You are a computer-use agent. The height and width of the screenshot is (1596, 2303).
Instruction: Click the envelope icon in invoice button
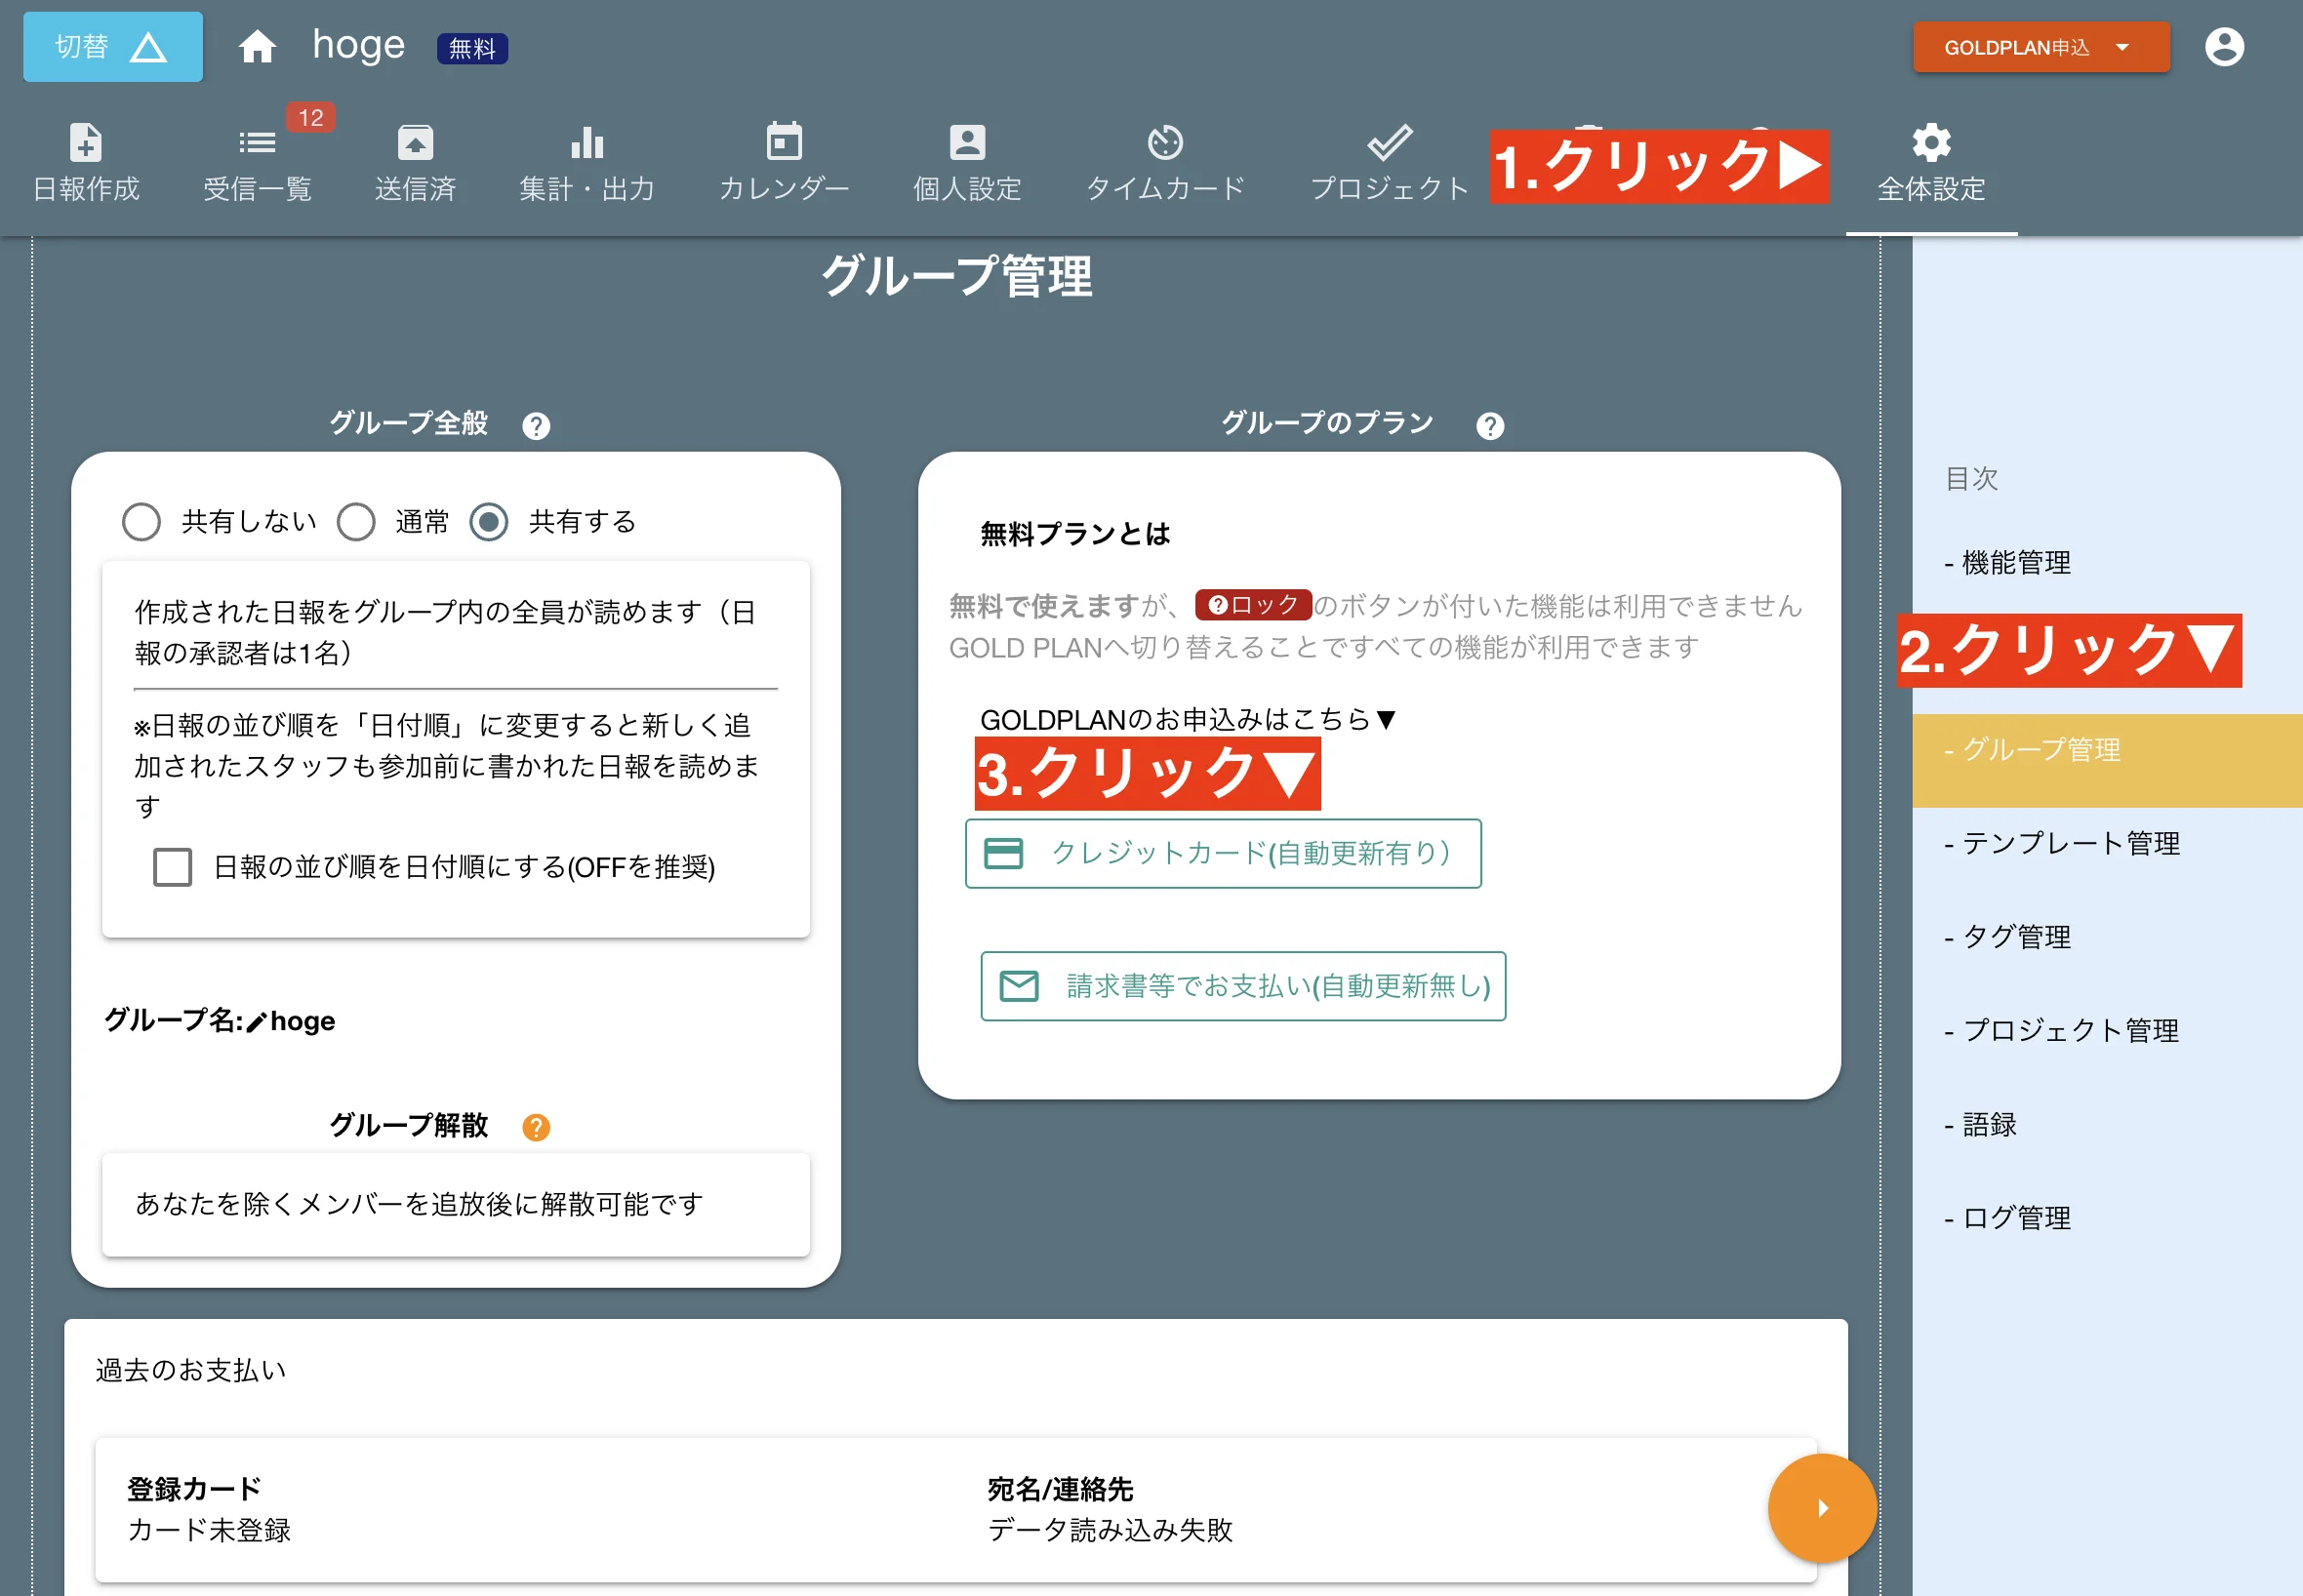click(1019, 986)
